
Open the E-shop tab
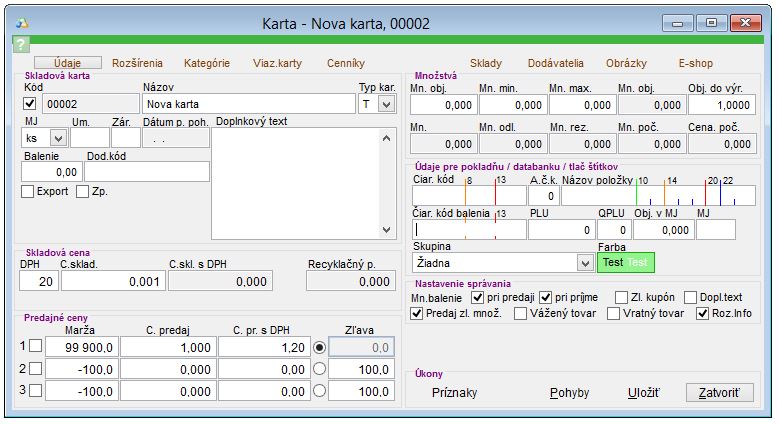coord(696,63)
